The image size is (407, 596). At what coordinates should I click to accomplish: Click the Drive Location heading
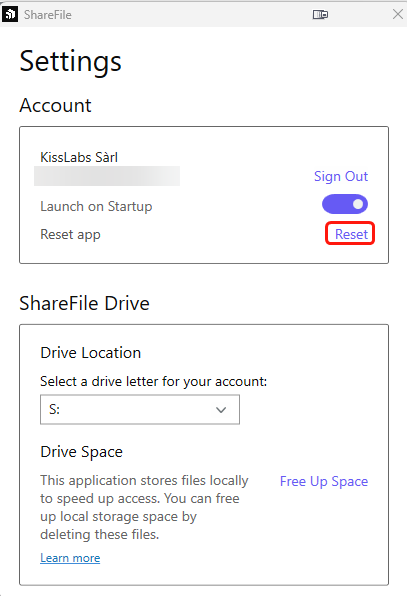tap(90, 353)
